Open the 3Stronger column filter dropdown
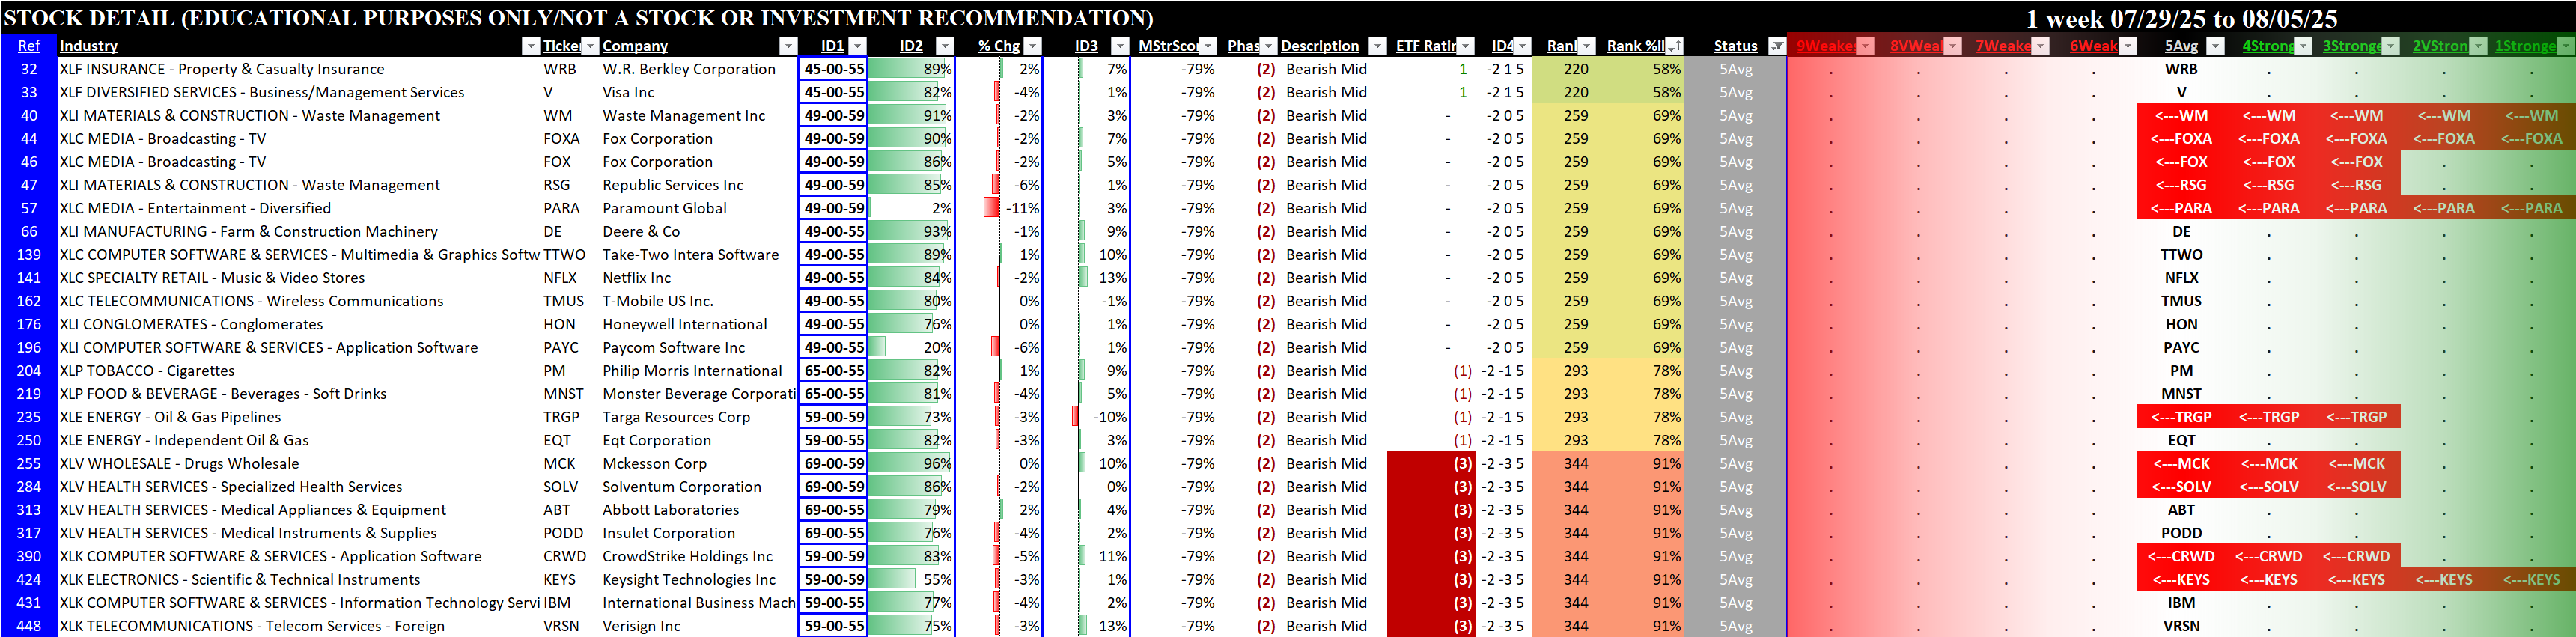 point(2390,46)
